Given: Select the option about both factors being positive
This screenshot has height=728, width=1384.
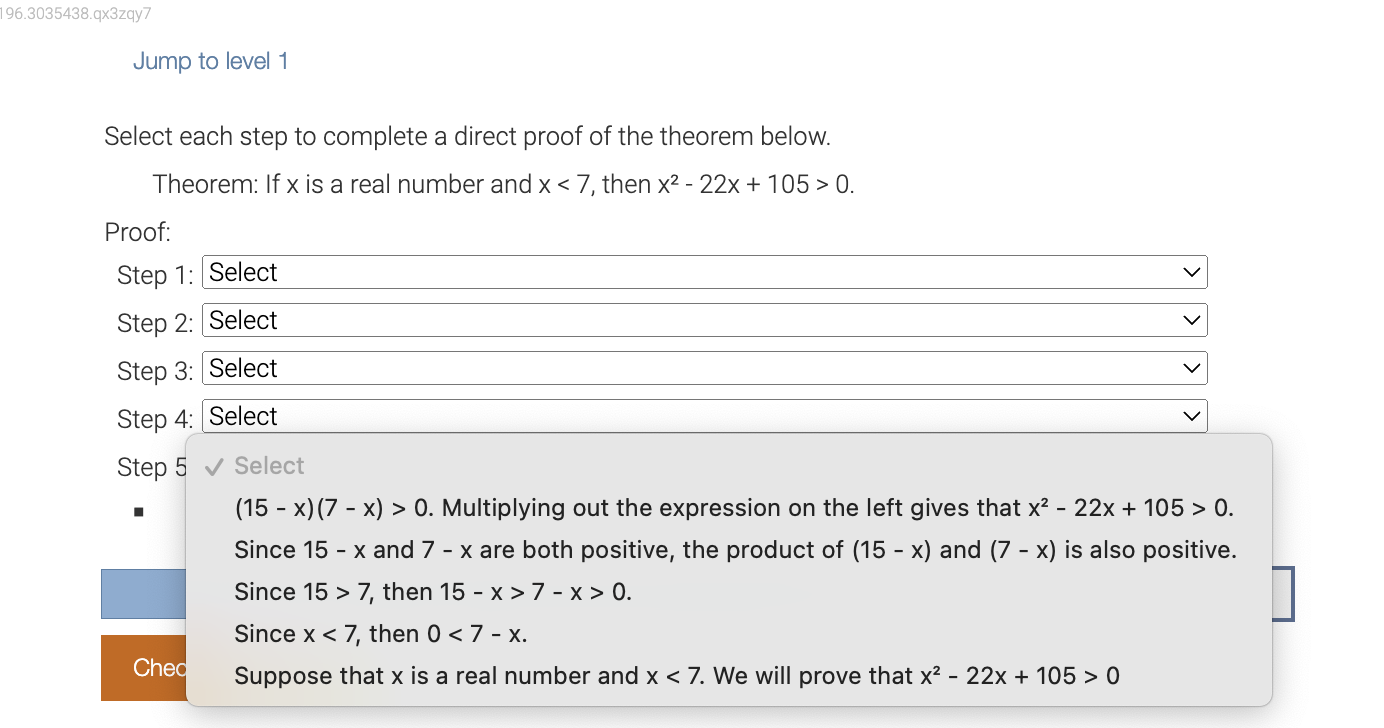Looking at the screenshot, I should tap(735, 549).
